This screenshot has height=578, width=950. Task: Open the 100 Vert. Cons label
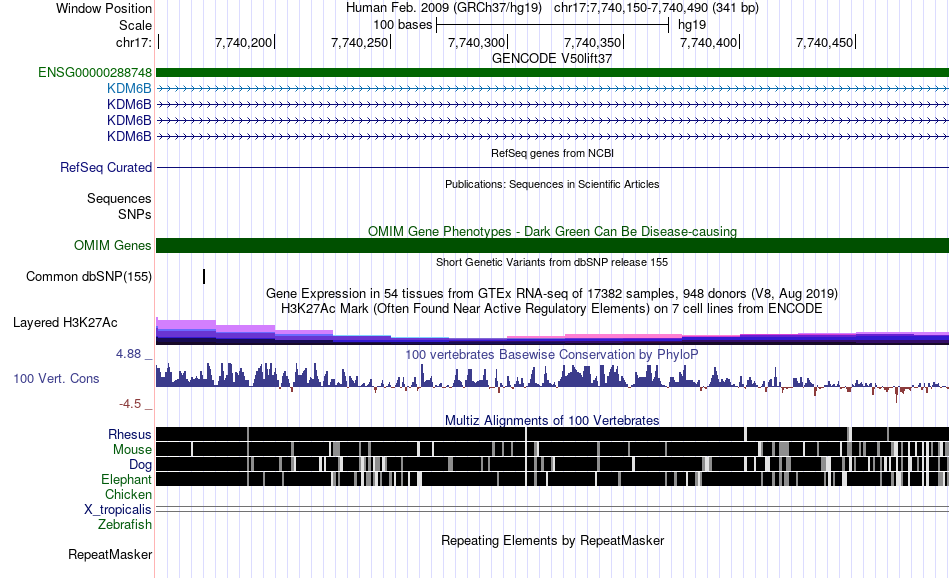(x=56, y=379)
